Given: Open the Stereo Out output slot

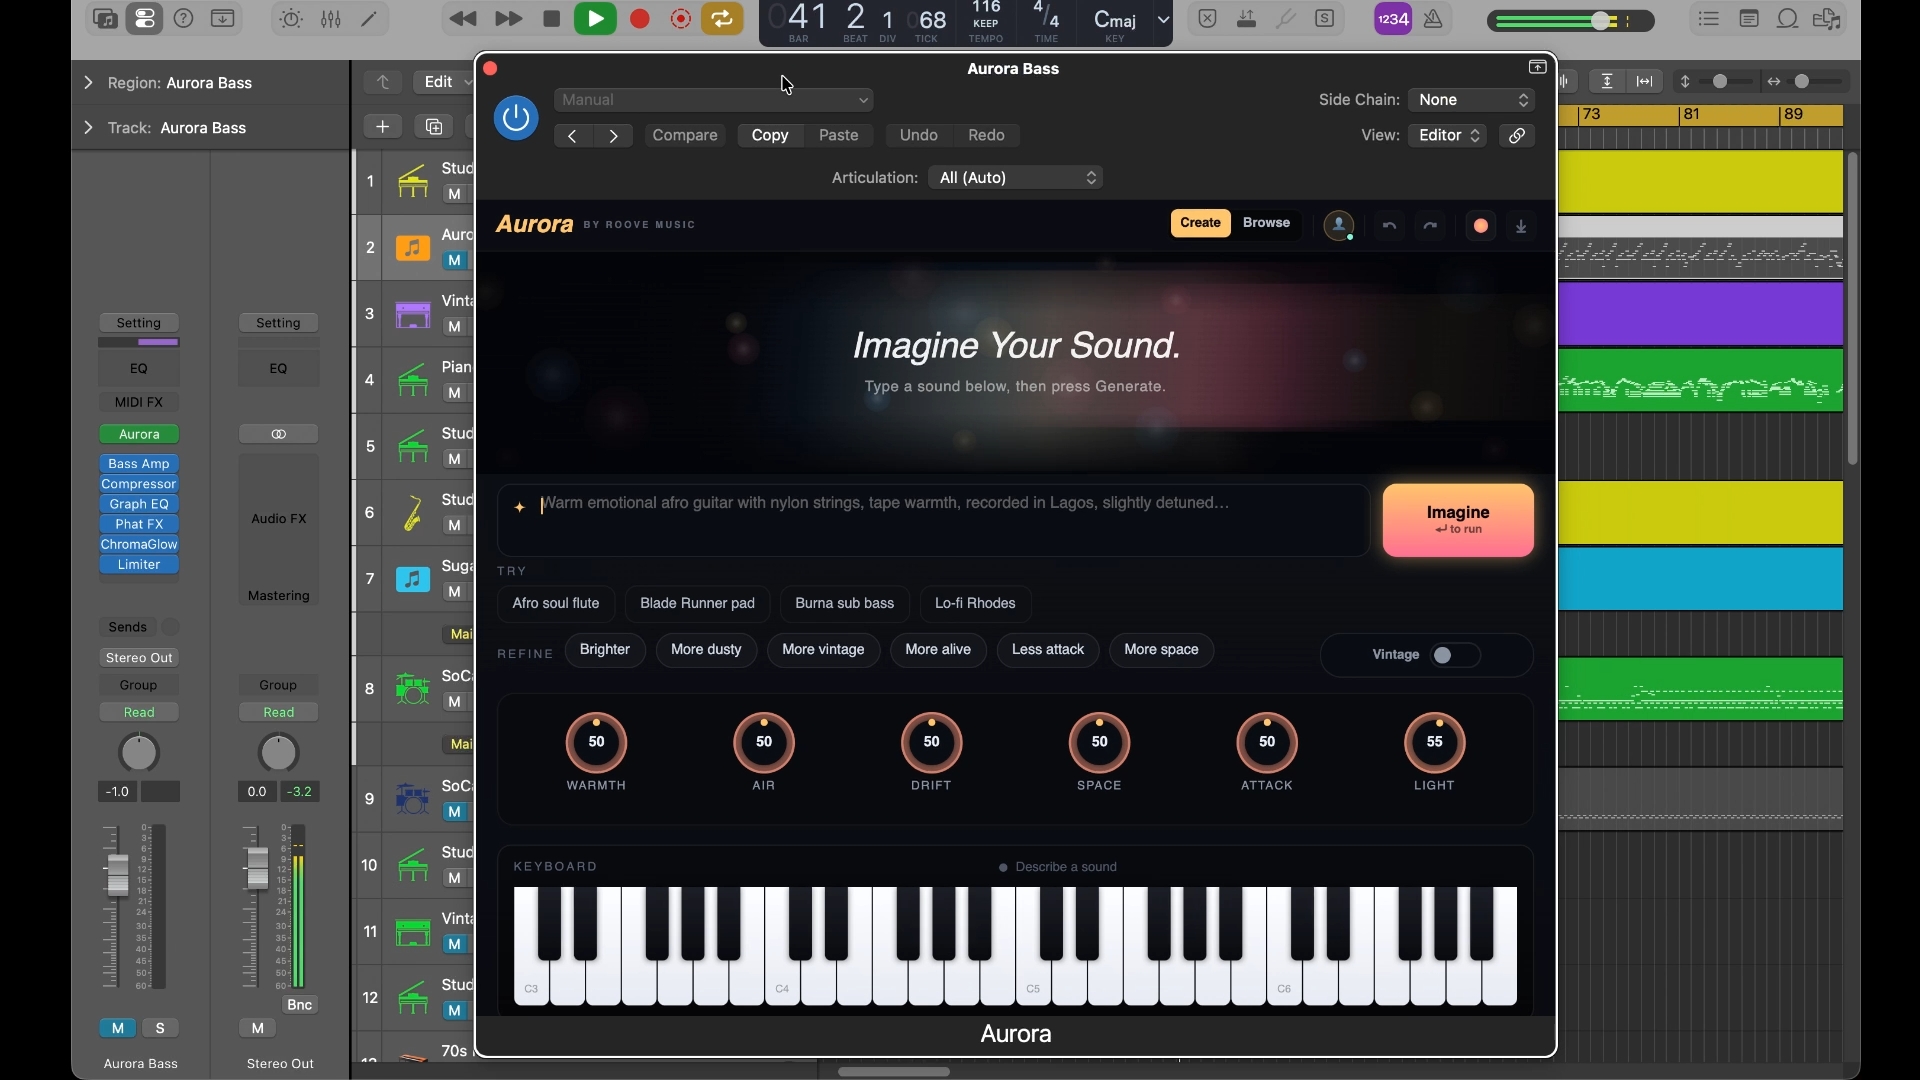Looking at the screenshot, I should pos(139,658).
